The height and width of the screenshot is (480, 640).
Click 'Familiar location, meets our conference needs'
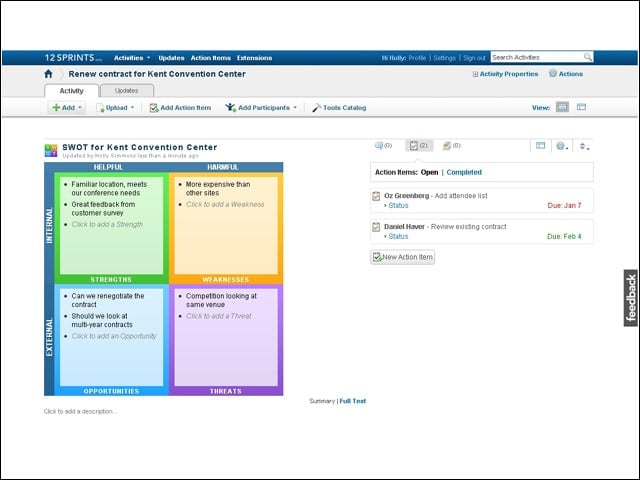pyautogui.click(x=109, y=189)
